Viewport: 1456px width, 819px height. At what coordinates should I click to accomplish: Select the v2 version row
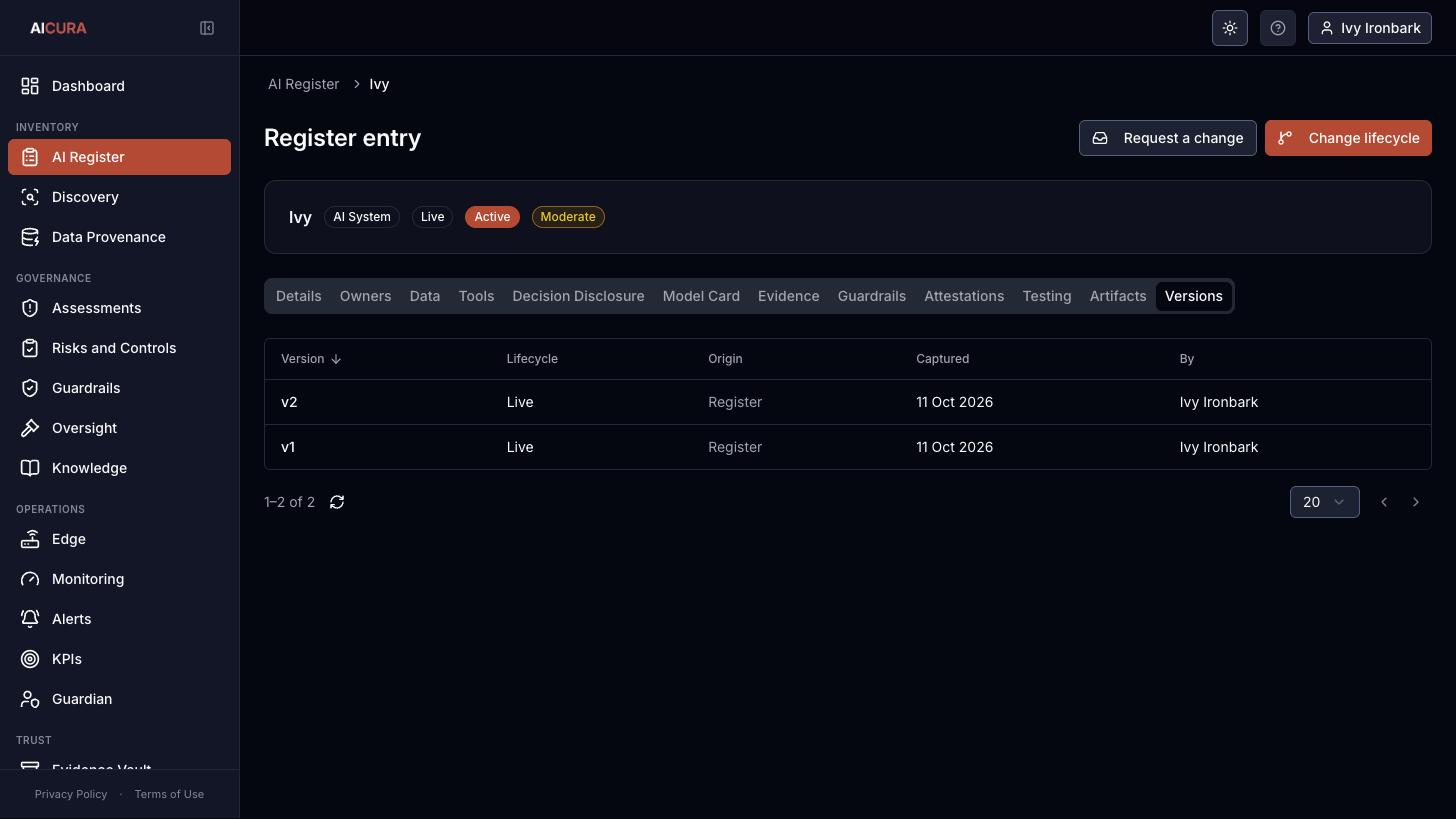click(848, 402)
